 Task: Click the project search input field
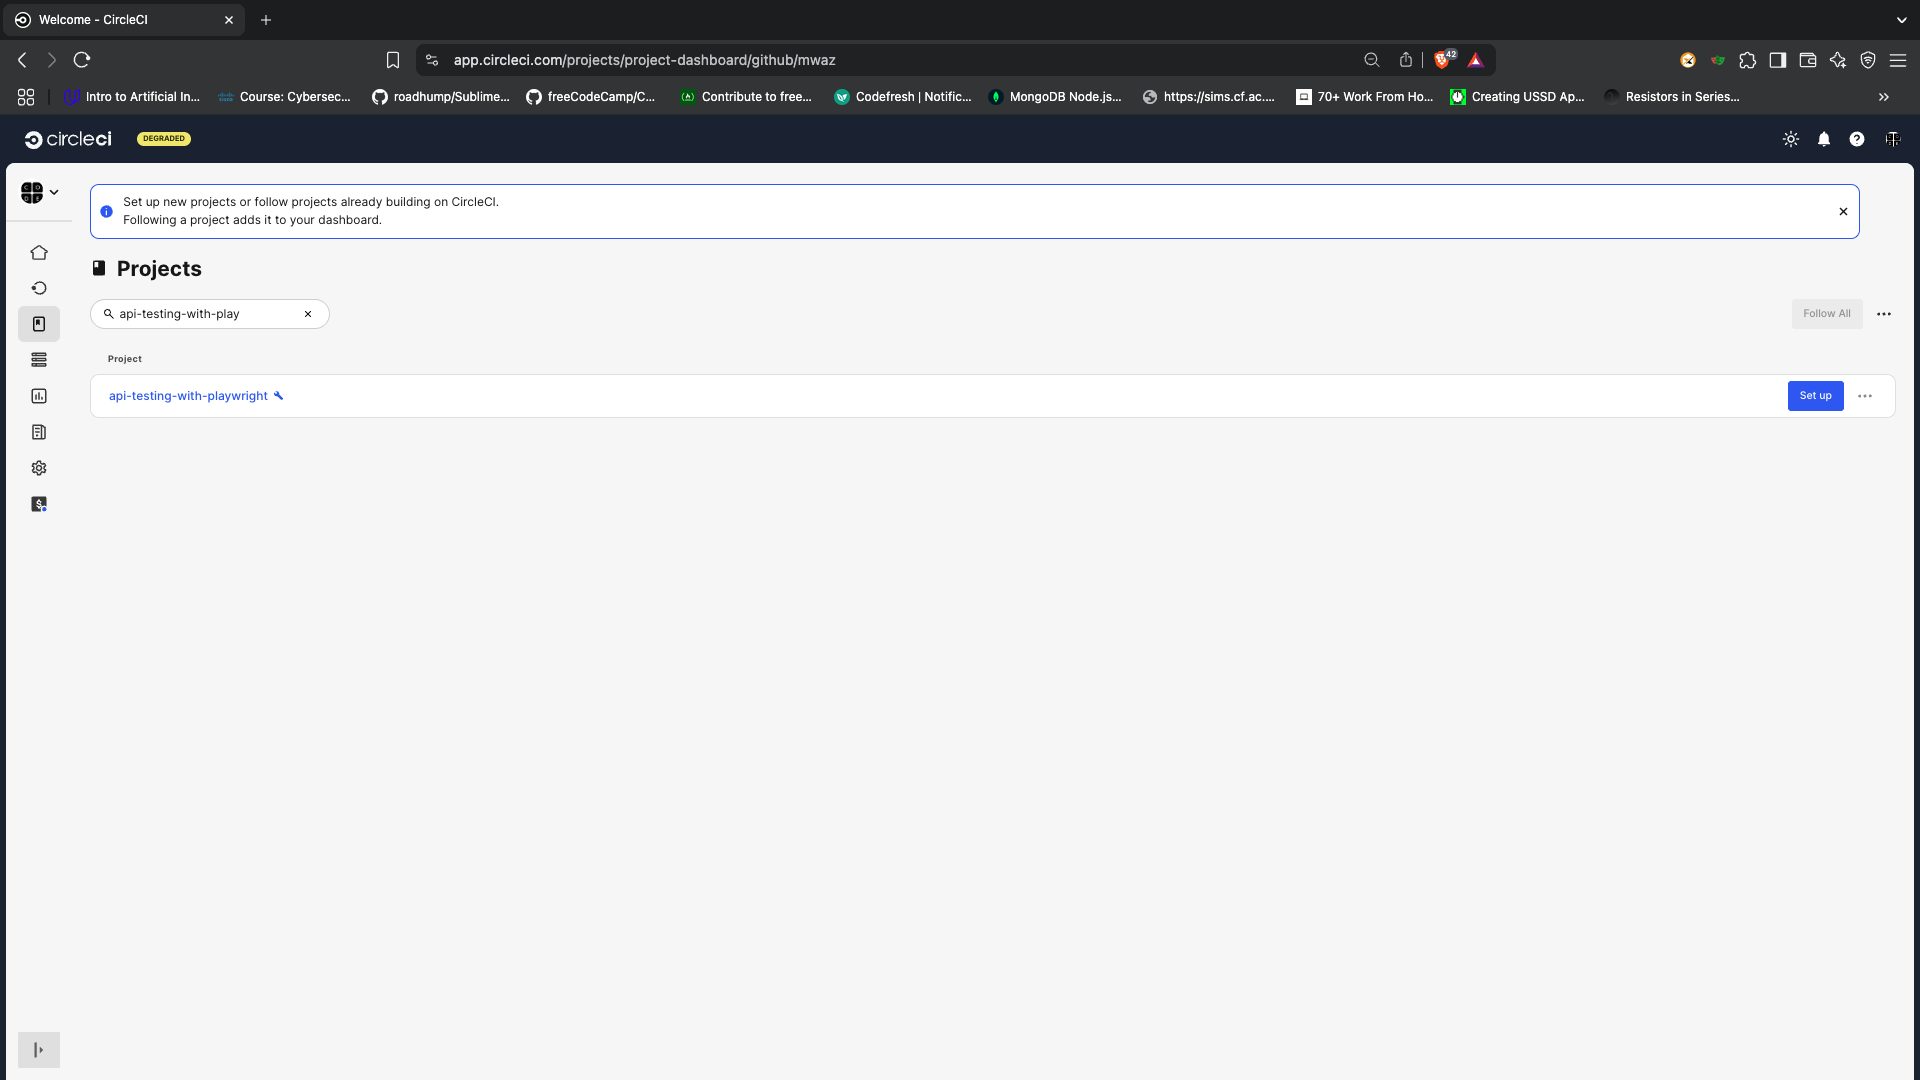click(207, 314)
